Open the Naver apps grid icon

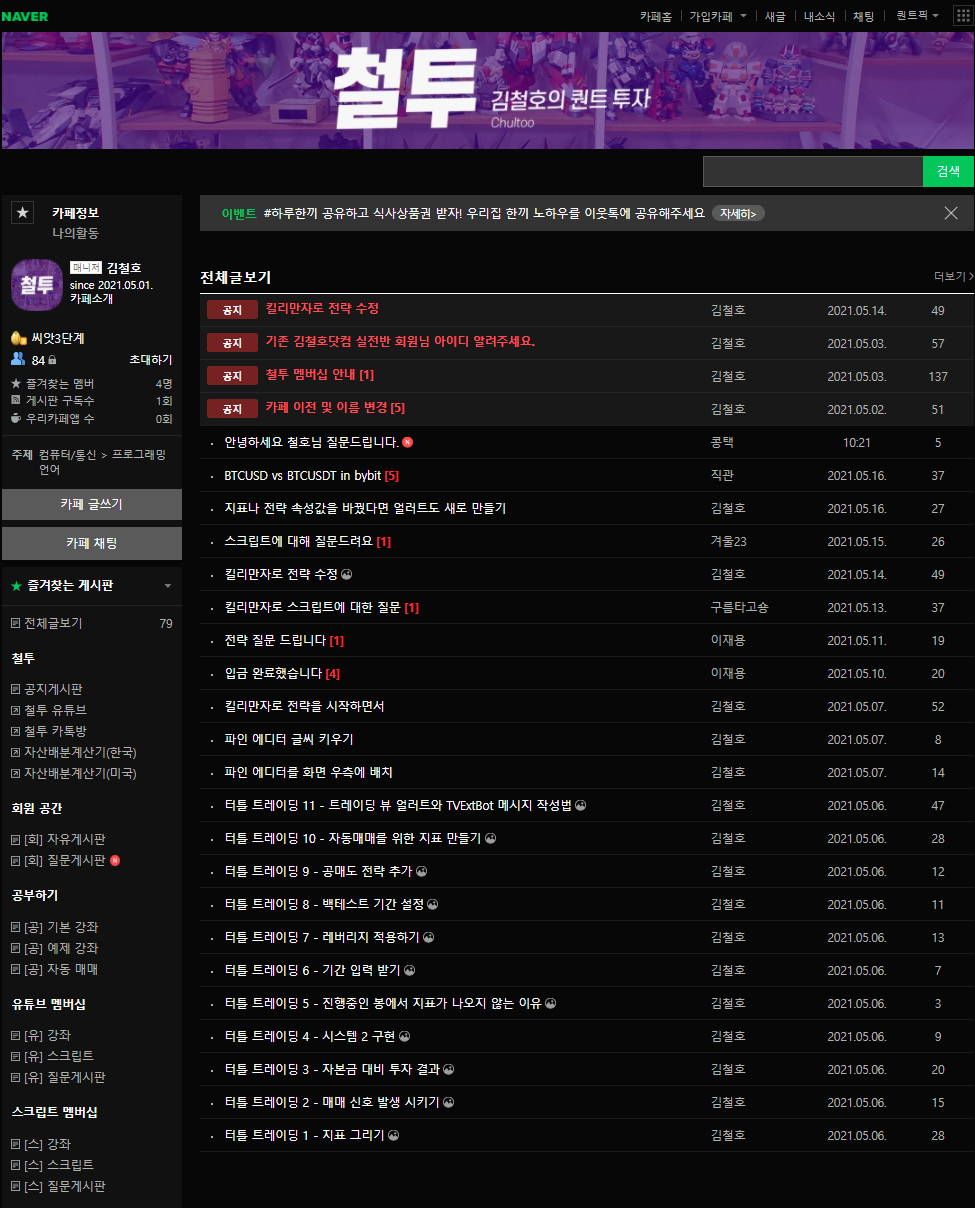(x=962, y=16)
